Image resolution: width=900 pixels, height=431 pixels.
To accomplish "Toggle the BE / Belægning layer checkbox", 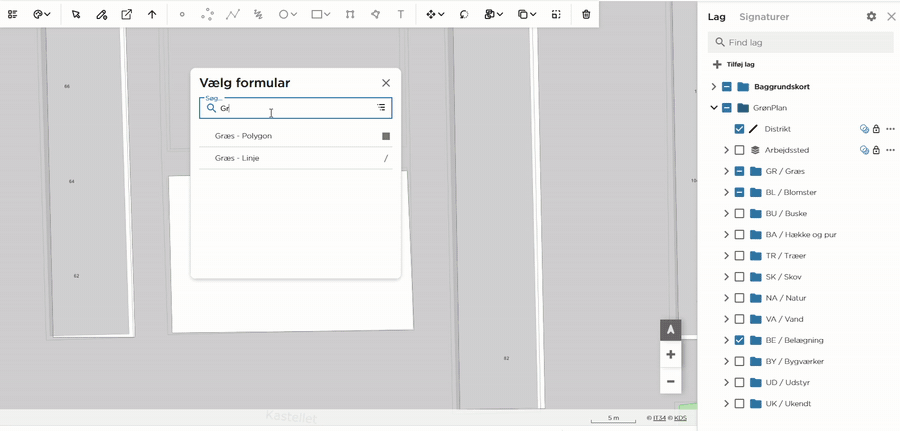I will click(739, 340).
